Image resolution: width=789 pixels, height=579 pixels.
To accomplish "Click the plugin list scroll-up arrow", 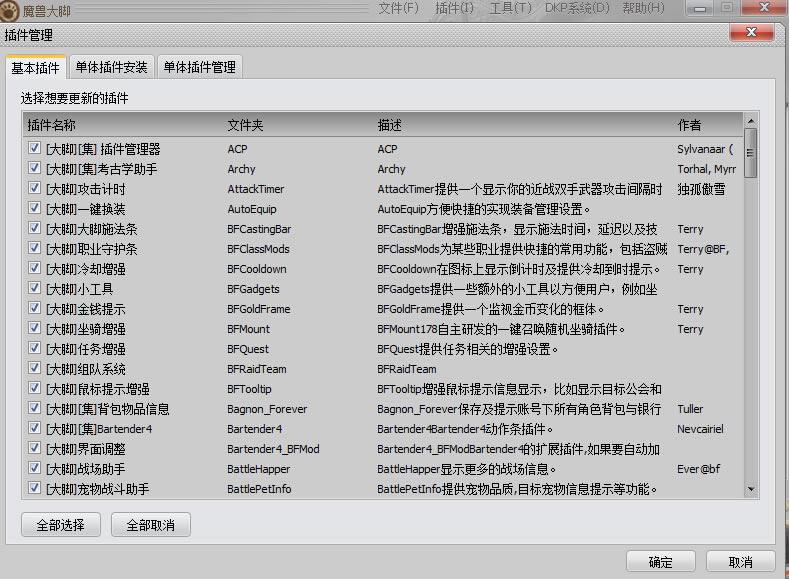I will tap(751, 121).
